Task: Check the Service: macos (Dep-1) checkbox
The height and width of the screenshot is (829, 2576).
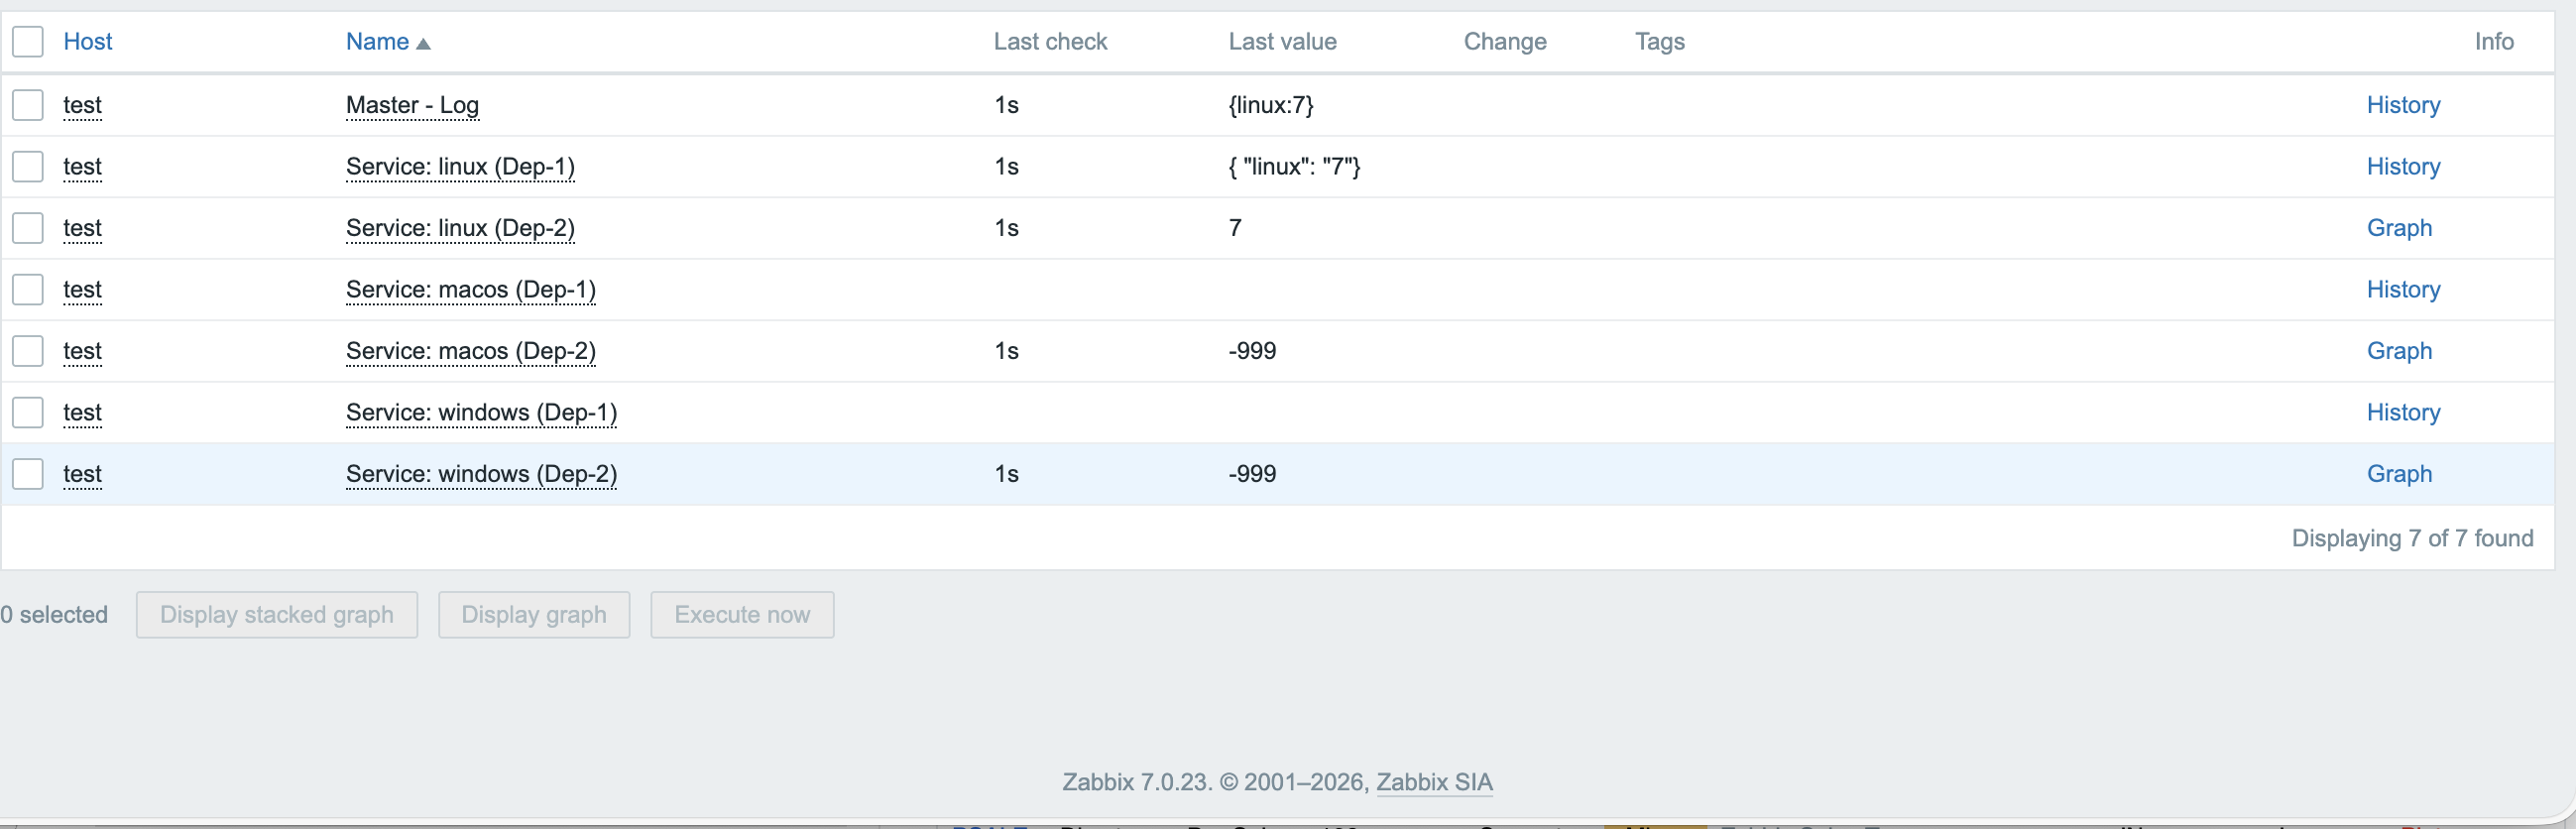Action: click(x=28, y=290)
